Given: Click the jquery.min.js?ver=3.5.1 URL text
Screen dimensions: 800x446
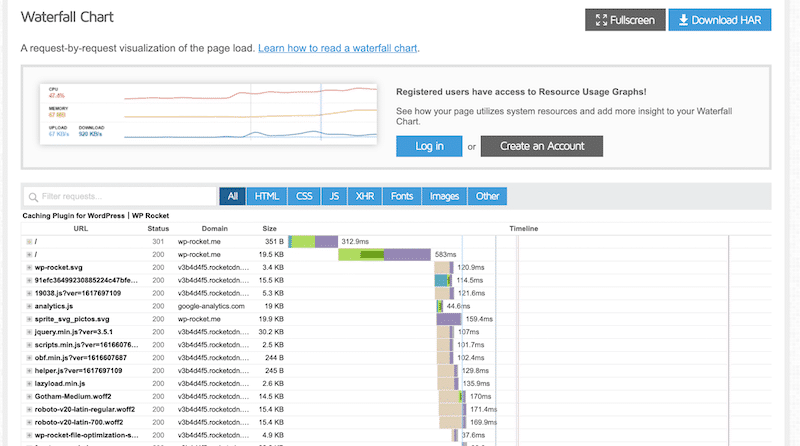Looking at the screenshot, I should (73, 332).
